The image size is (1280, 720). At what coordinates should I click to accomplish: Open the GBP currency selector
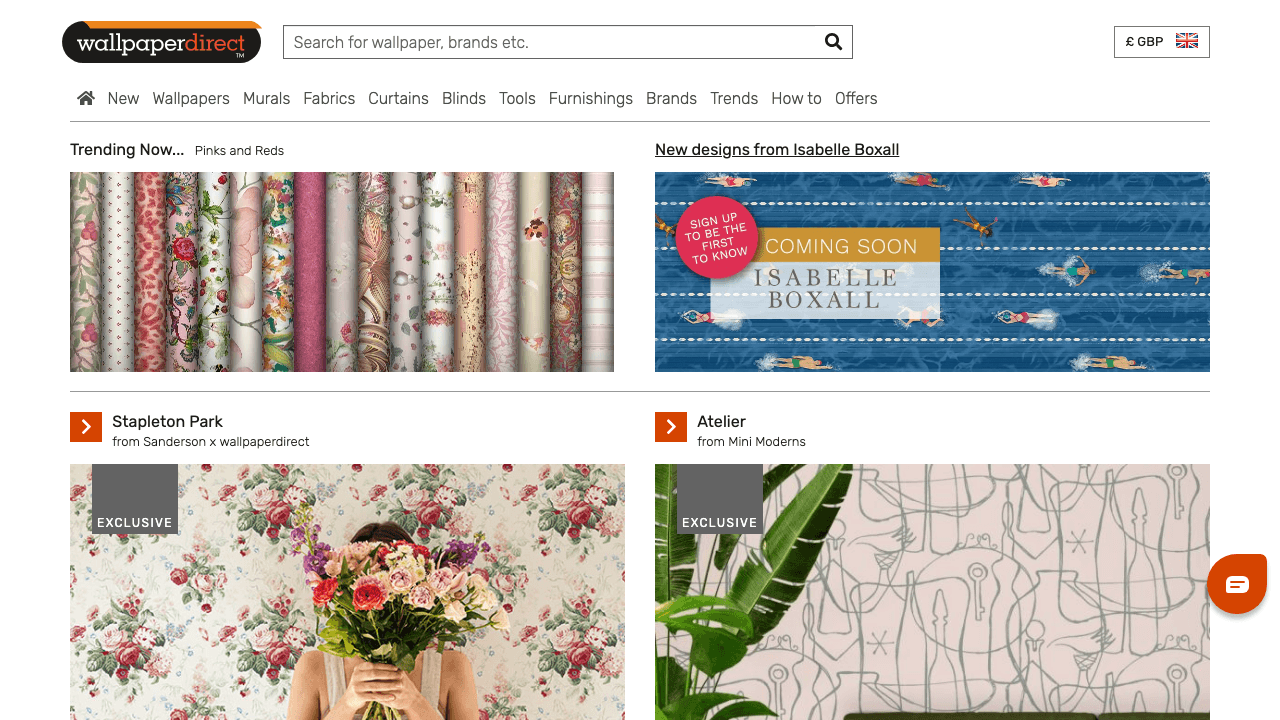pyautogui.click(x=1162, y=42)
